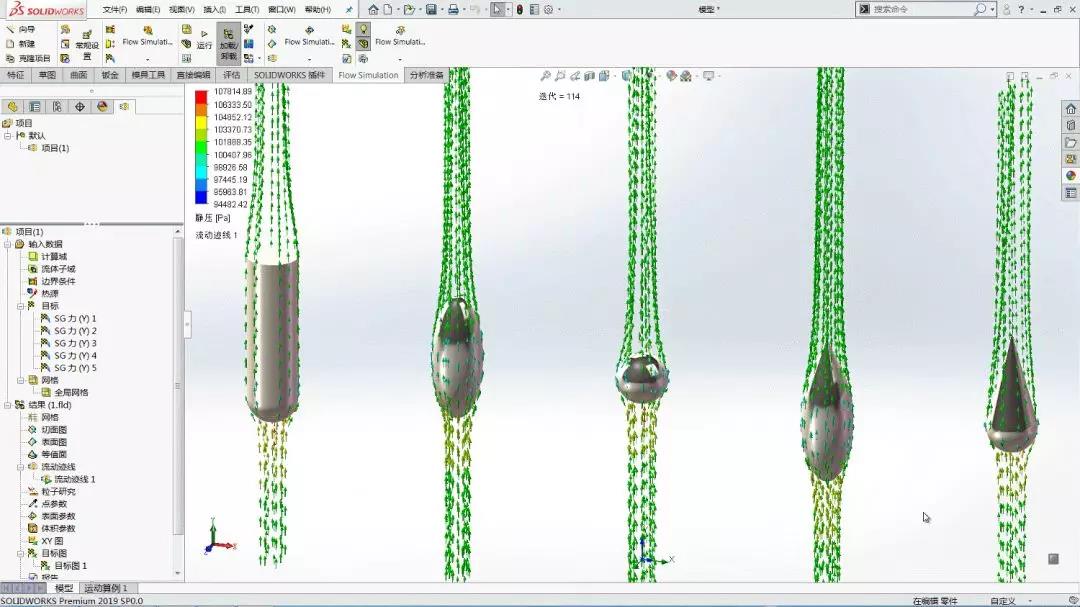Click the 常规设置 general settings icon

[87, 41]
